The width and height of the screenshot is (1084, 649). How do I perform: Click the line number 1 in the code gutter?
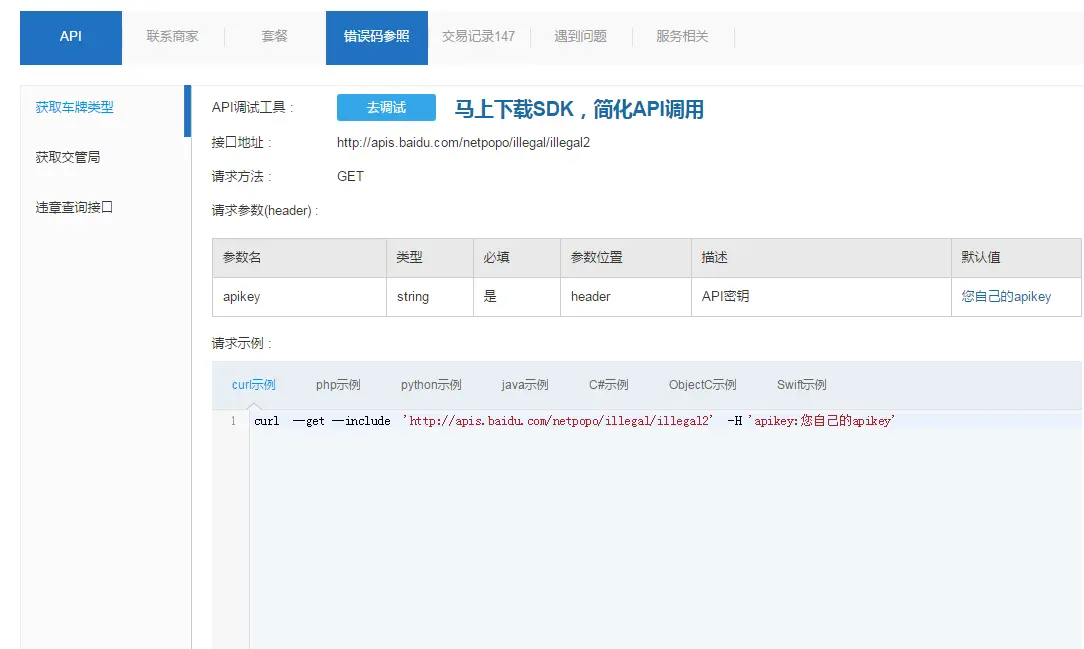point(233,421)
